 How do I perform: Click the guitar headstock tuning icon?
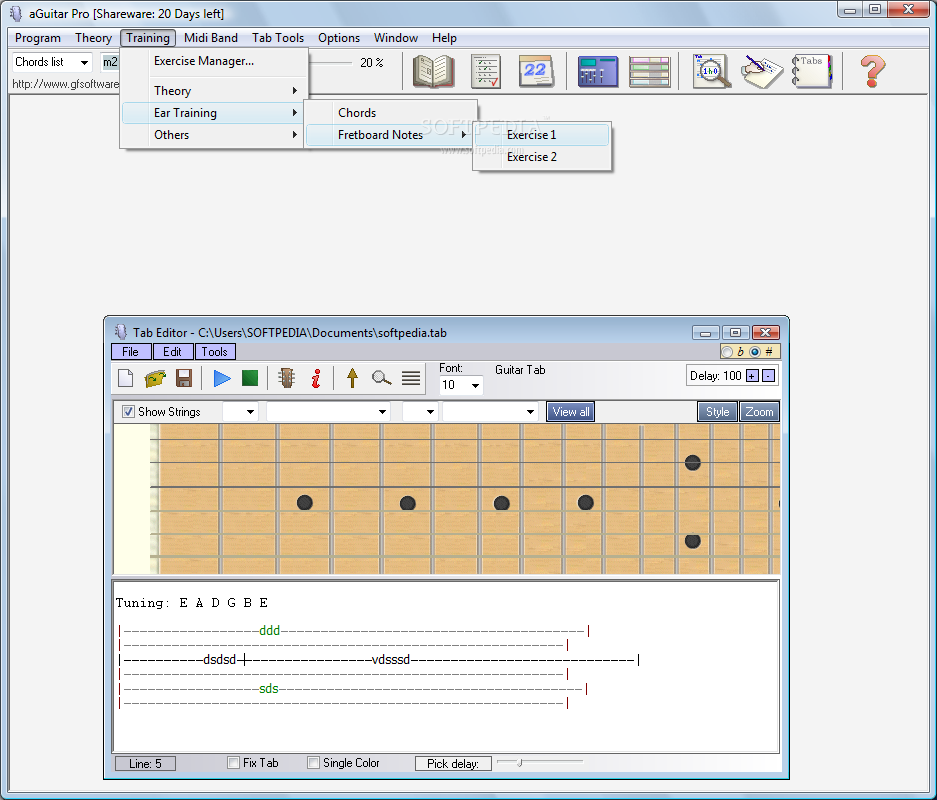click(x=287, y=378)
